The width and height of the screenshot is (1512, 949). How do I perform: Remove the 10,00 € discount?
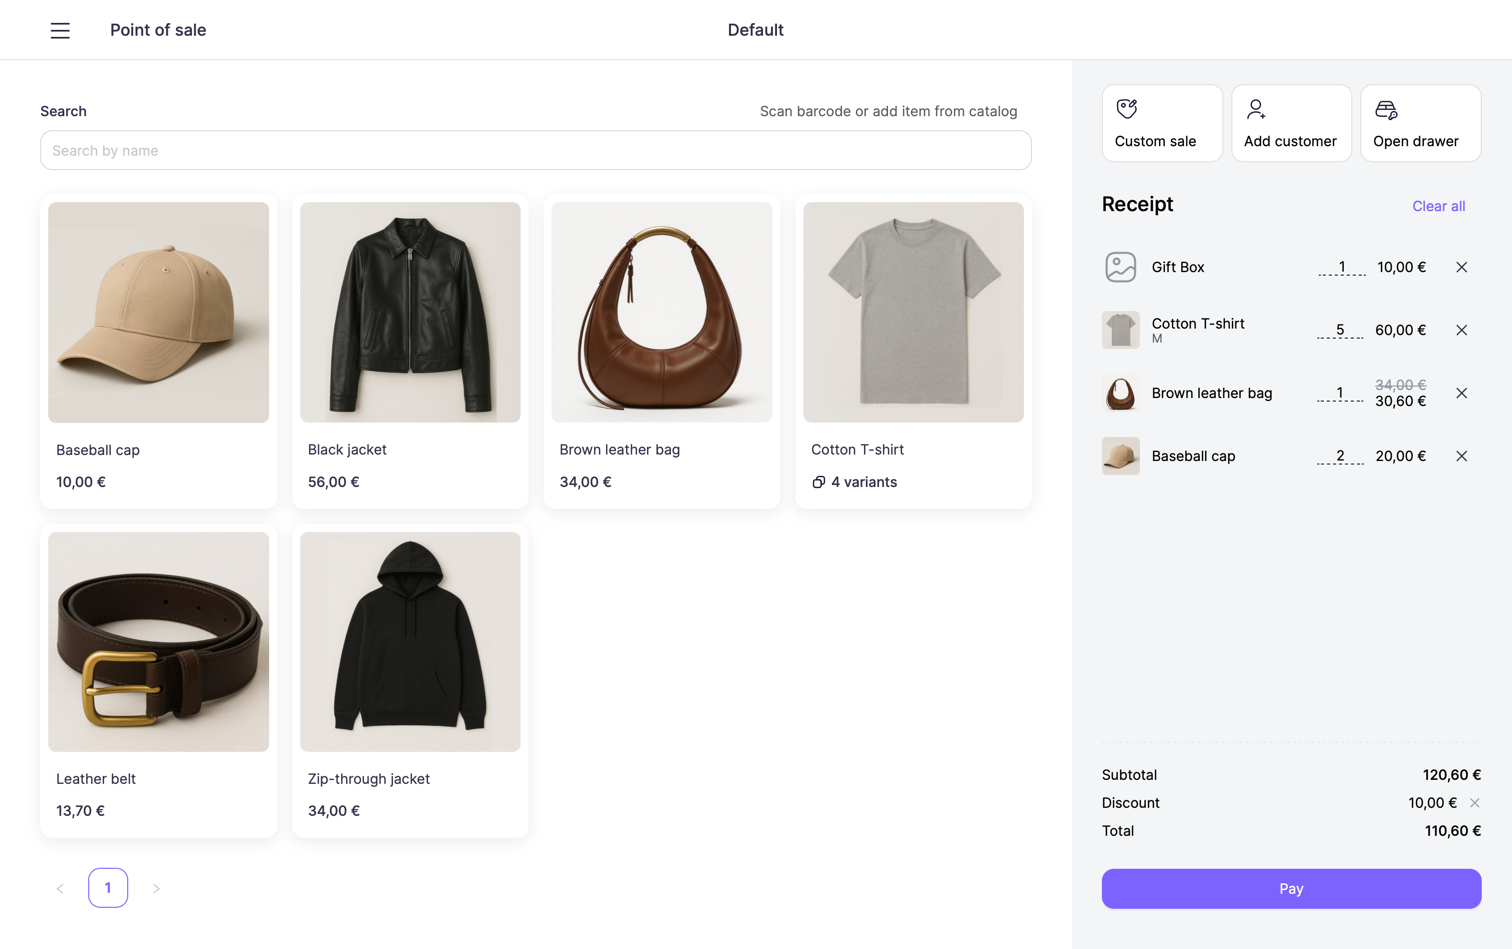[1474, 803]
